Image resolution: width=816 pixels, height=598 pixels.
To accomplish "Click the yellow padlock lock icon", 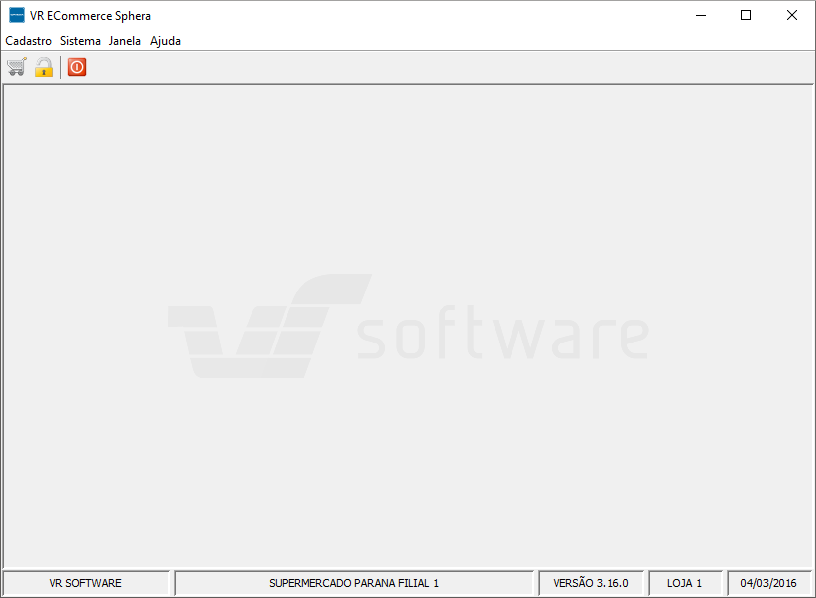I will click(x=44, y=67).
